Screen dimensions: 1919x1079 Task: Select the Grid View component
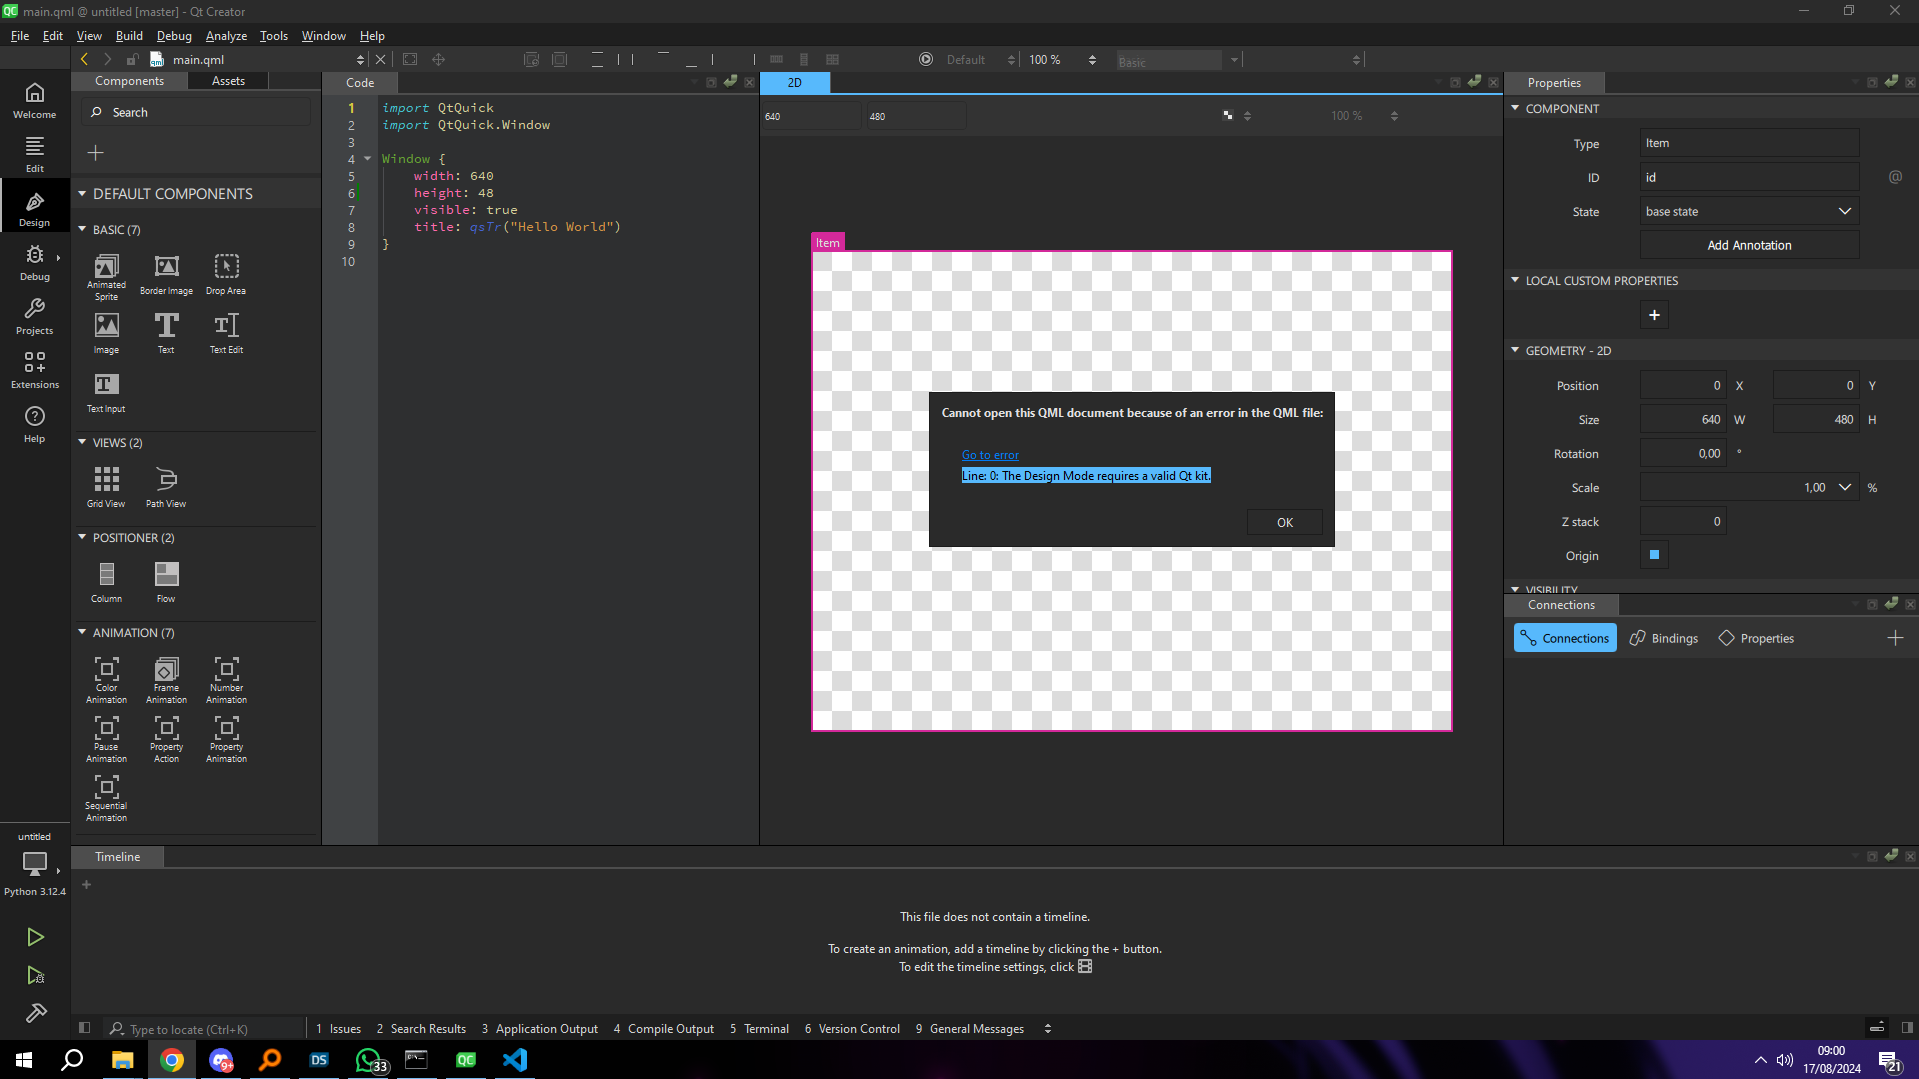pyautogui.click(x=106, y=488)
